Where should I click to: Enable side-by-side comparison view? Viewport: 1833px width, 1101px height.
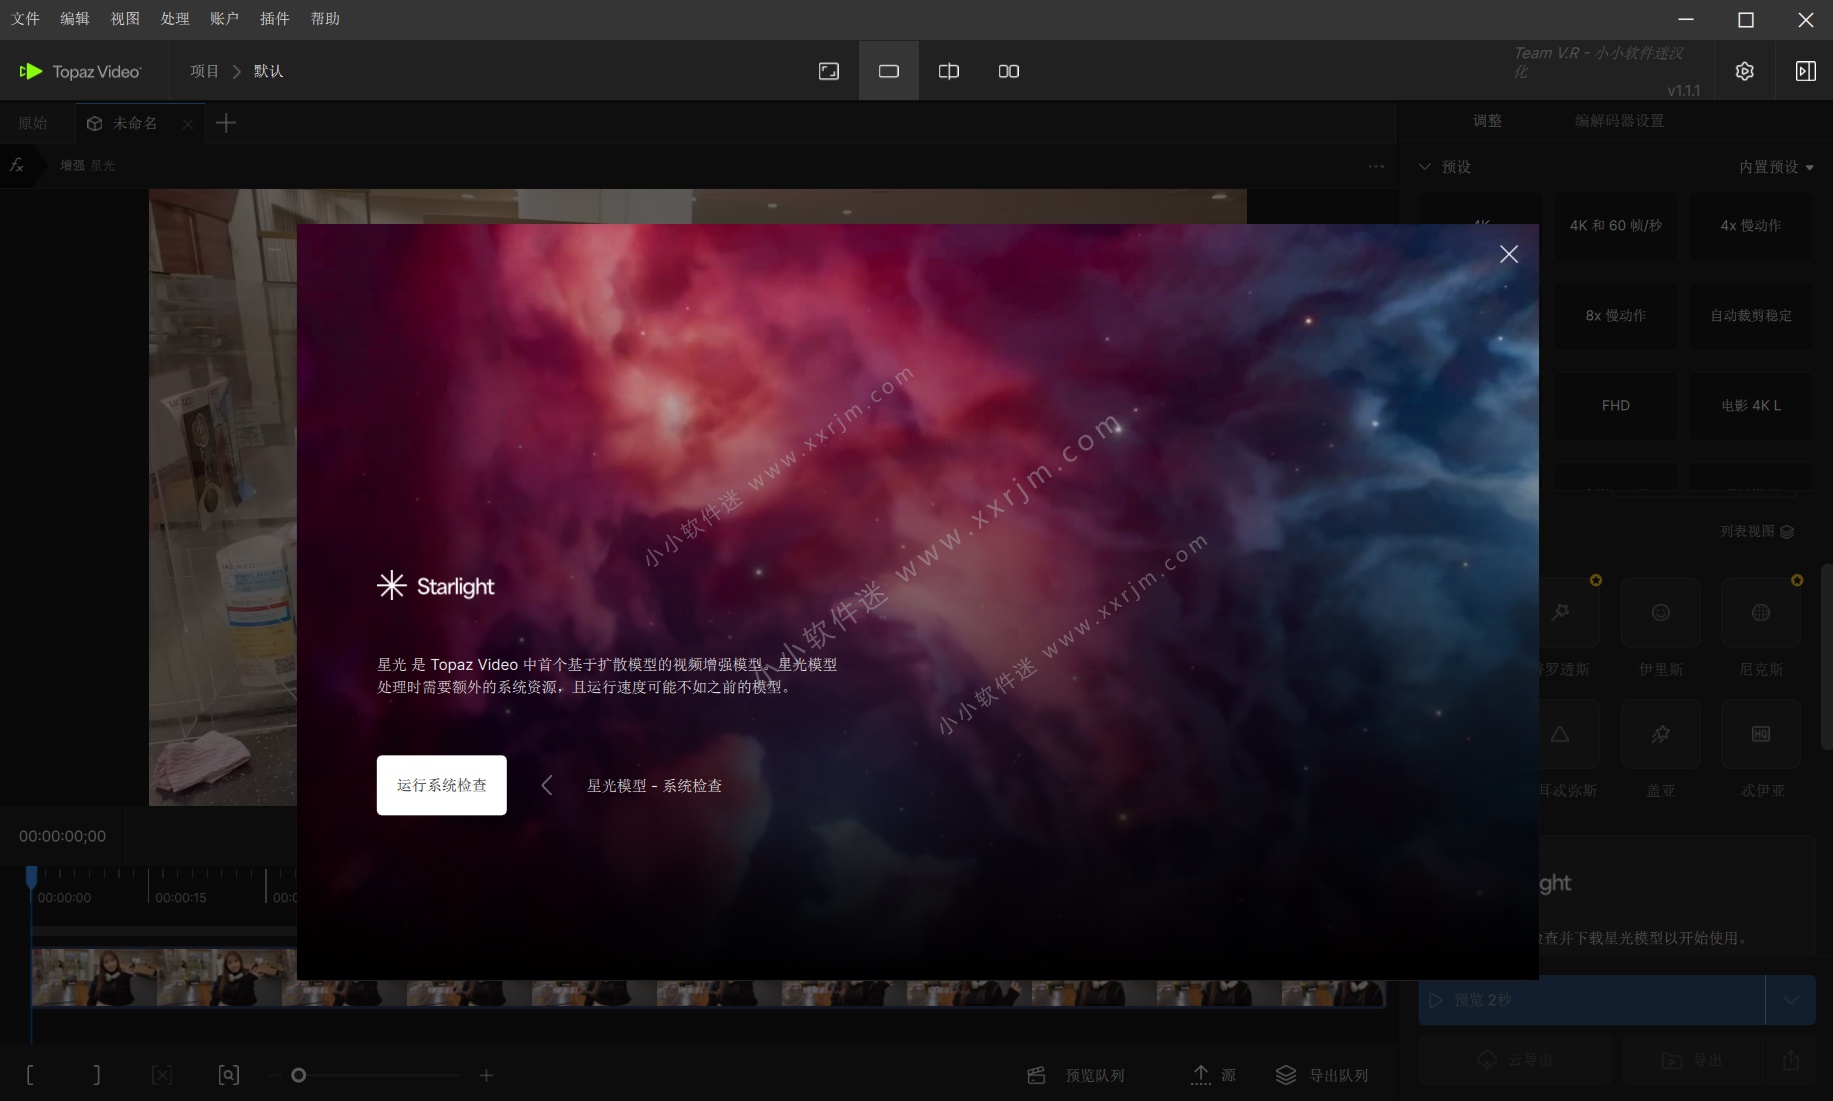coord(1008,70)
